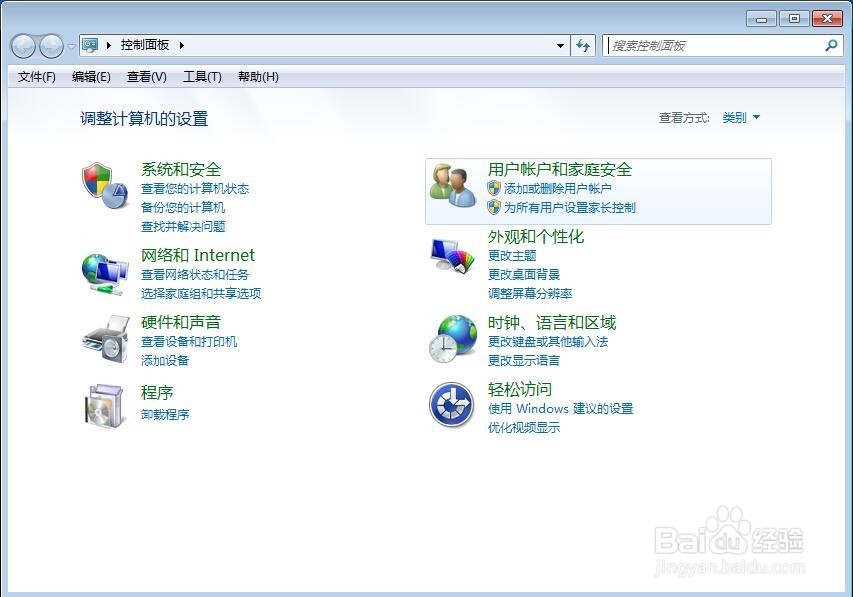Open 程序 using the program box icon
Image resolution: width=853 pixels, height=597 pixels.
pyautogui.click(x=104, y=405)
